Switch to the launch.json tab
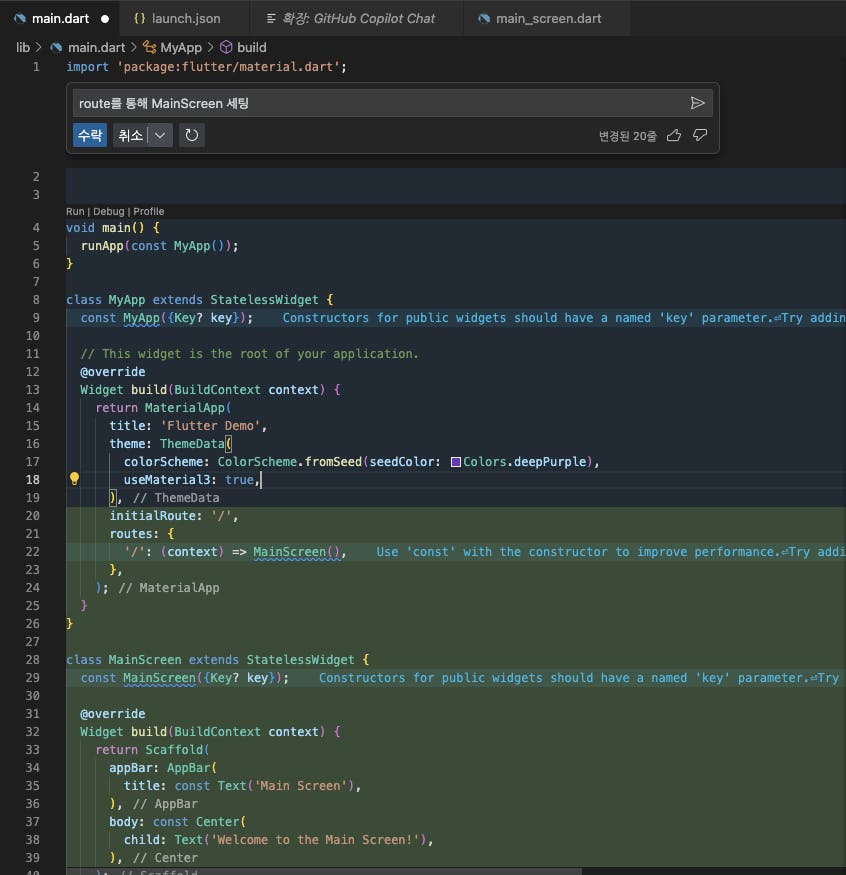 click(185, 18)
